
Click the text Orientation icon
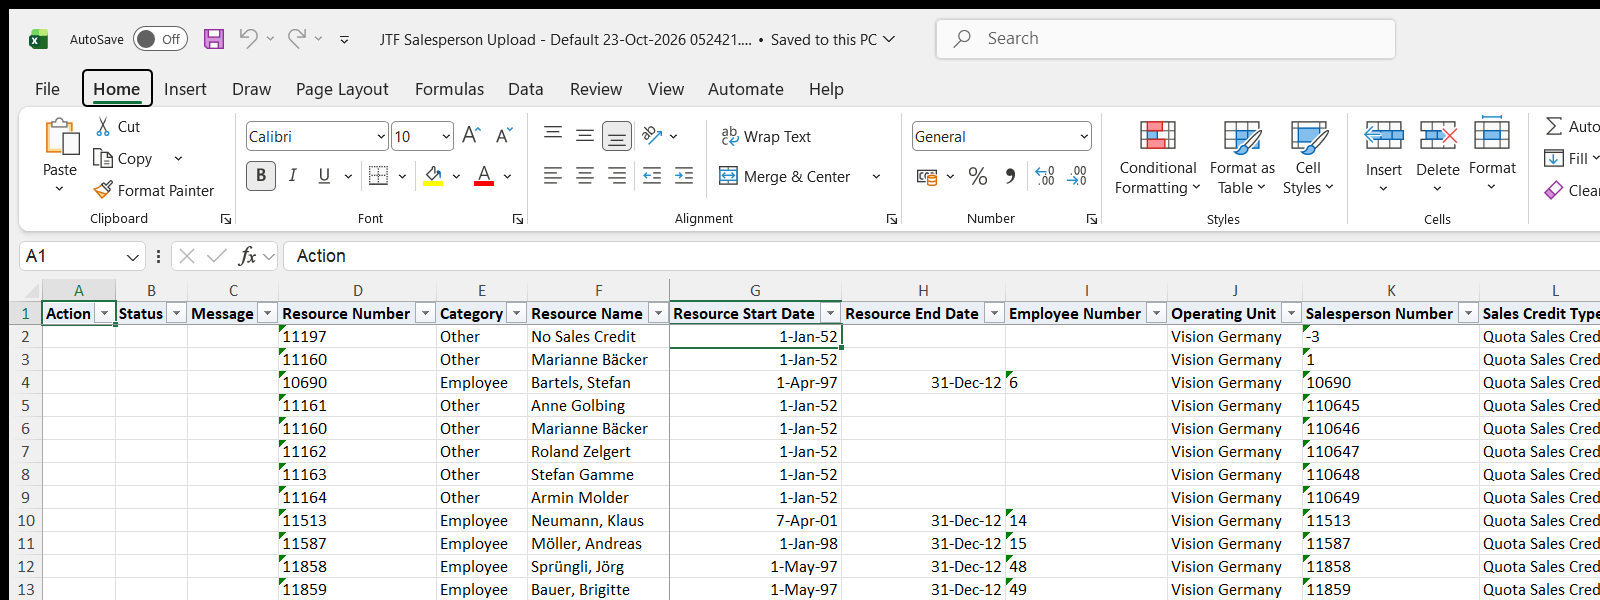652,135
